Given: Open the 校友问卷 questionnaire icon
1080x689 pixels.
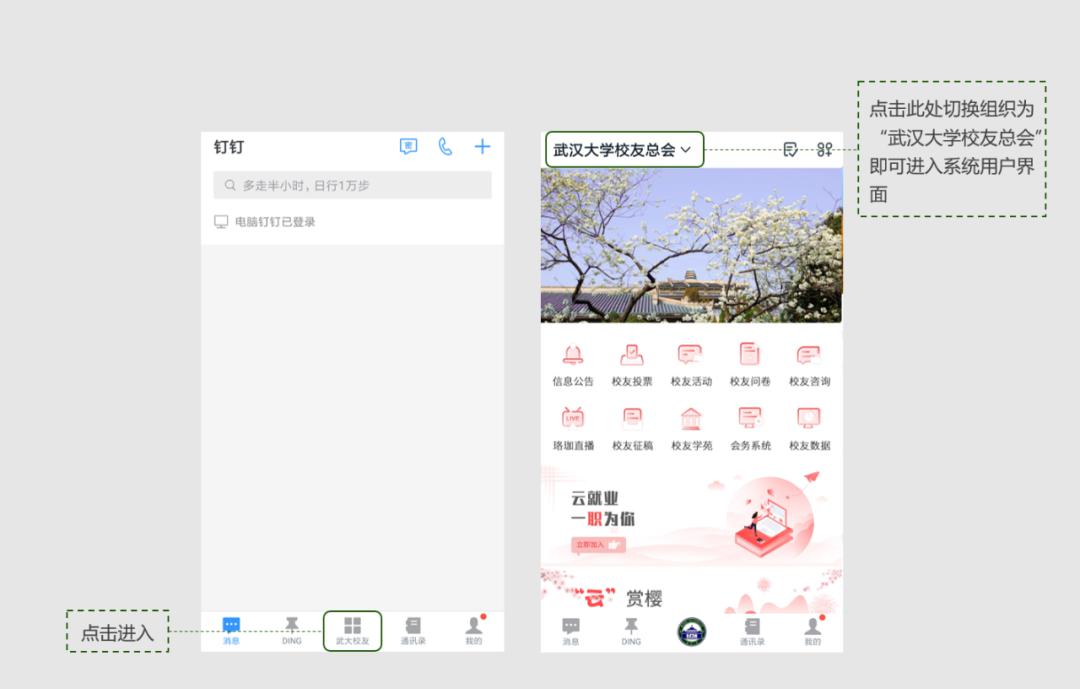Looking at the screenshot, I should click(x=750, y=365).
